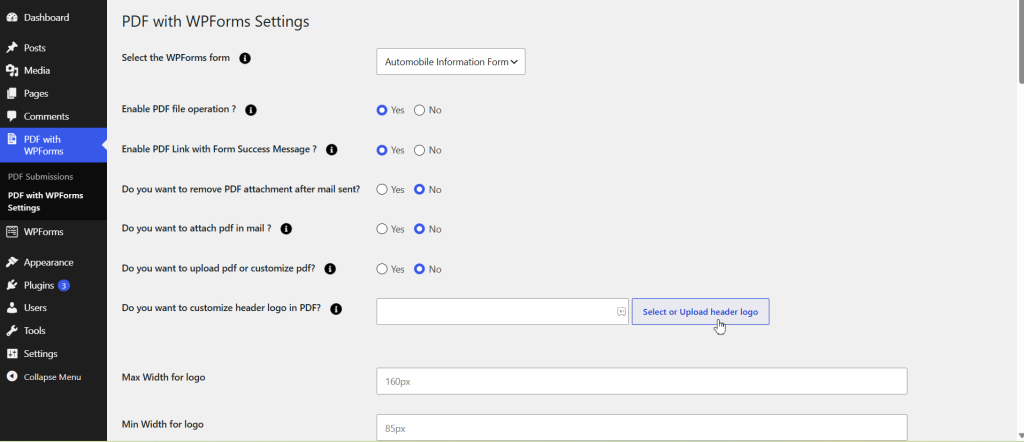Click the Appearance paintbrush icon
This screenshot has width=1024, height=442.
[12, 262]
